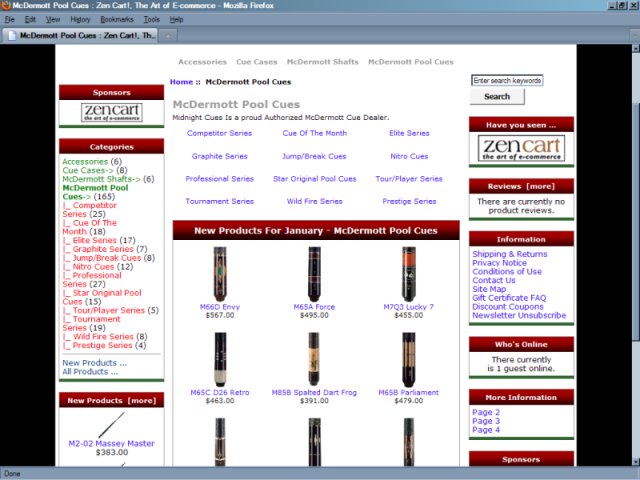This screenshot has height=480, width=640.
Task: Click the M65C D26 Retro cue thumbnail
Action: click(220, 360)
